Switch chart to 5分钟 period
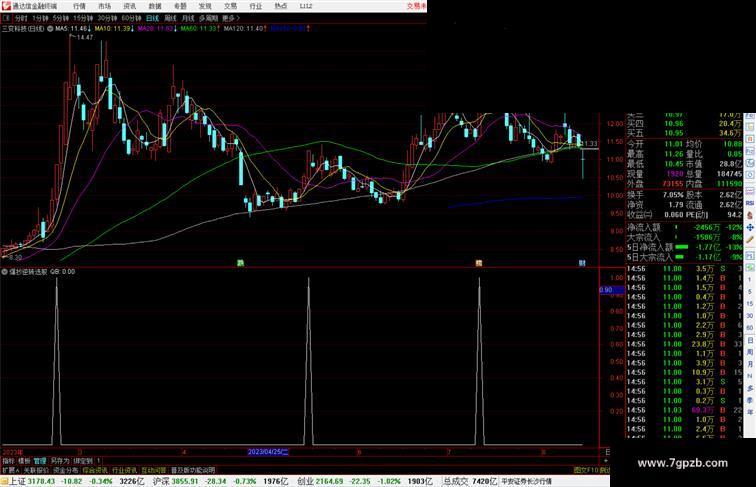The width and height of the screenshot is (756, 487). 61,18
